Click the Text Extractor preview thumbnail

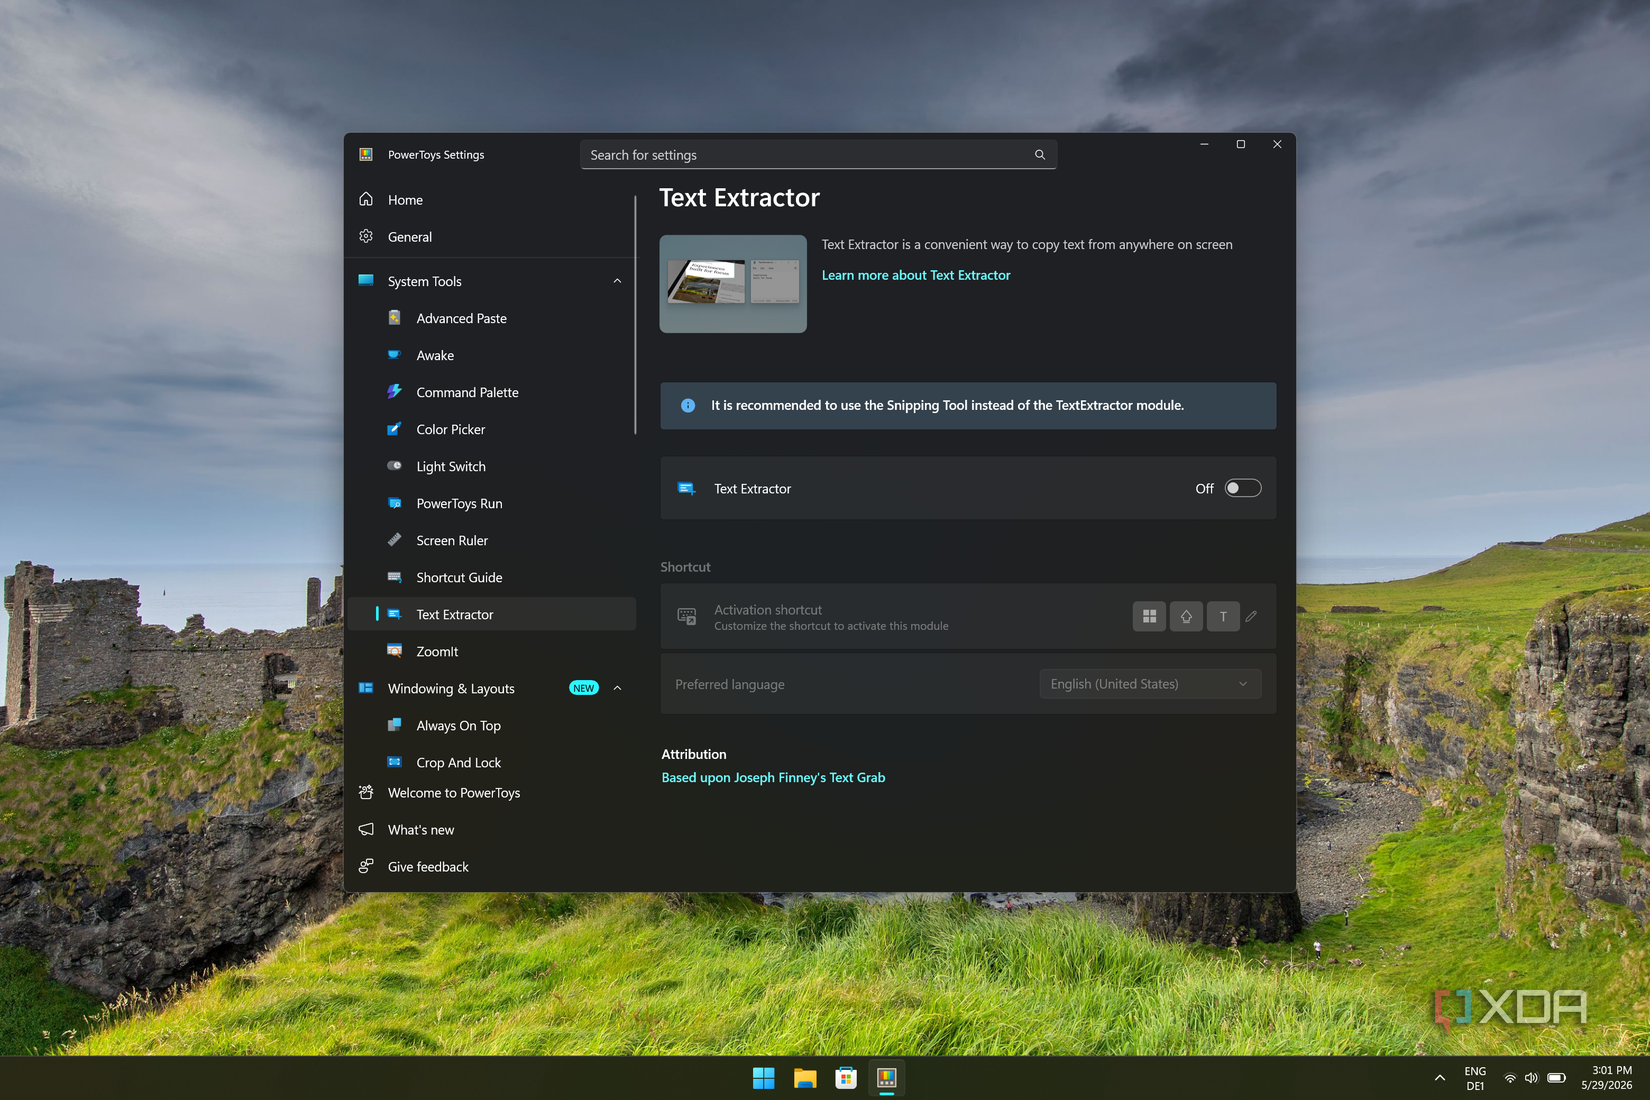pyautogui.click(x=733, y=284)
